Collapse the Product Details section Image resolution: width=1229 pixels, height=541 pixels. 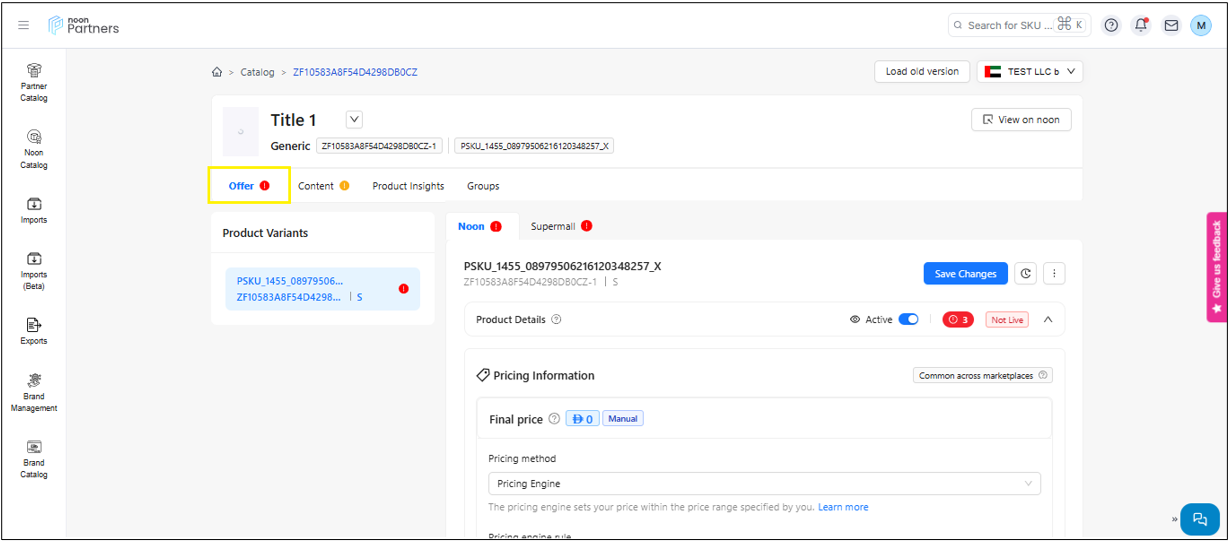[x=1048, y=320]
